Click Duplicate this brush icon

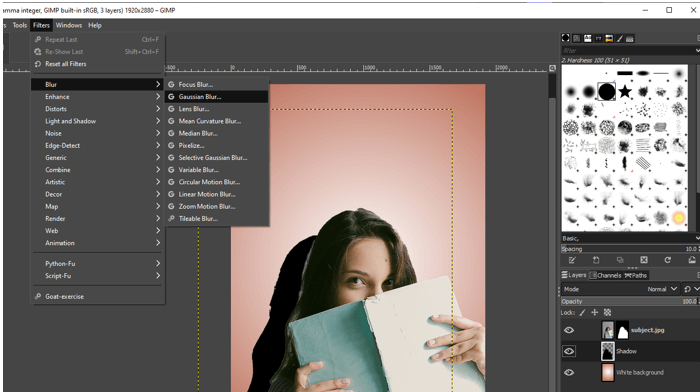tap(620, 260)
